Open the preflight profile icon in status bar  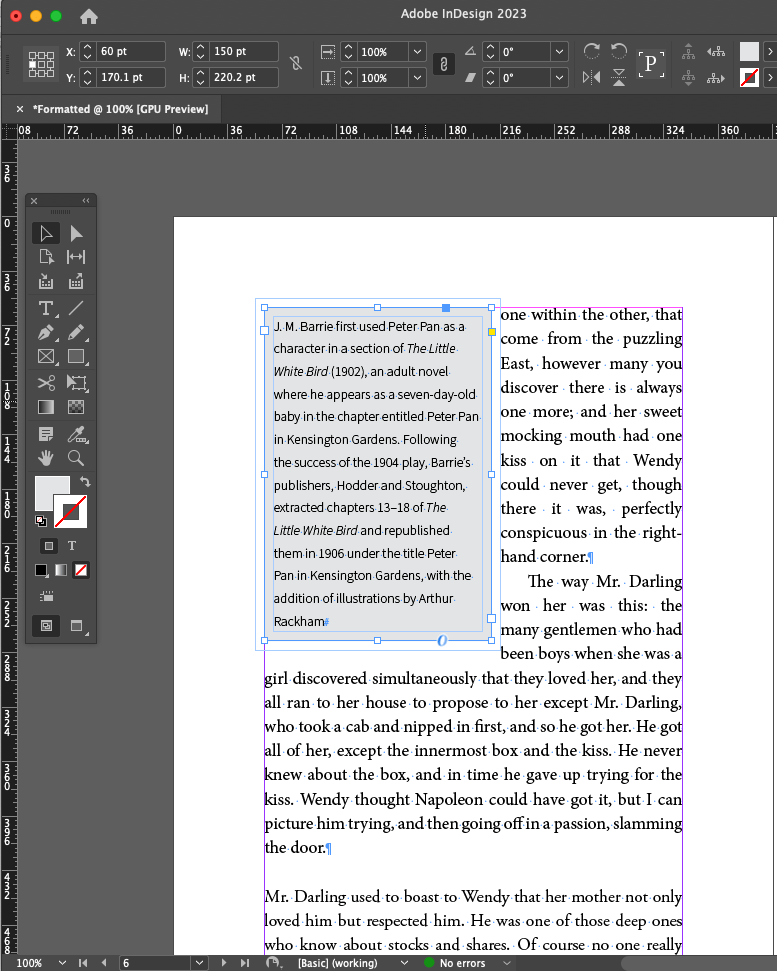pos(272,962)
